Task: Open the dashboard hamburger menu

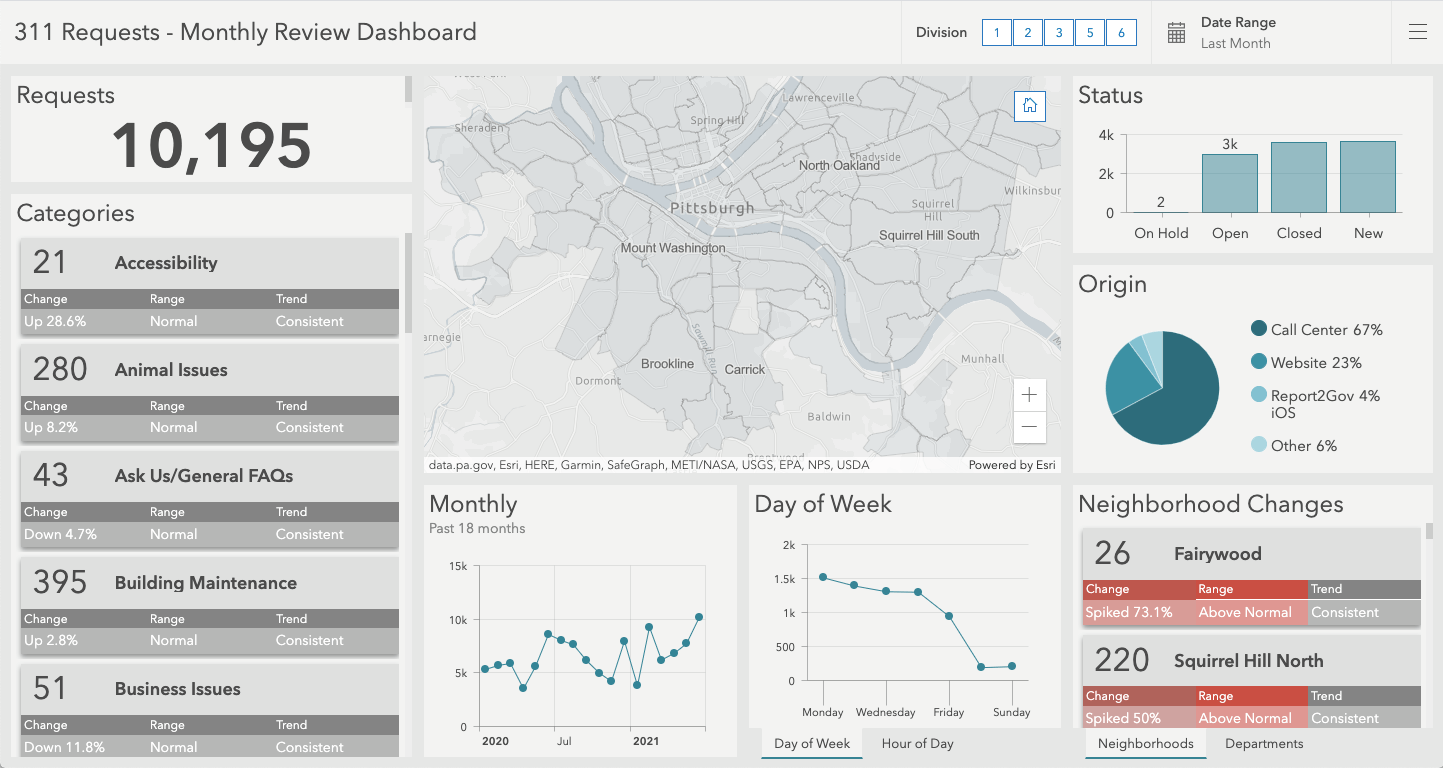Action: 1418,31
